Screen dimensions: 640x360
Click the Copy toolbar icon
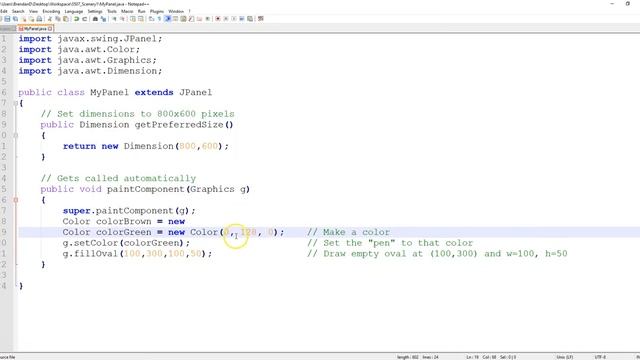58,19
